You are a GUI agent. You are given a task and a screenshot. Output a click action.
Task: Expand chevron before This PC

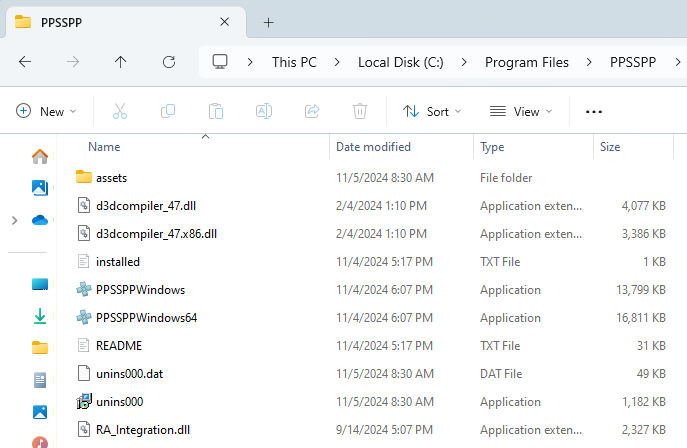250,62
